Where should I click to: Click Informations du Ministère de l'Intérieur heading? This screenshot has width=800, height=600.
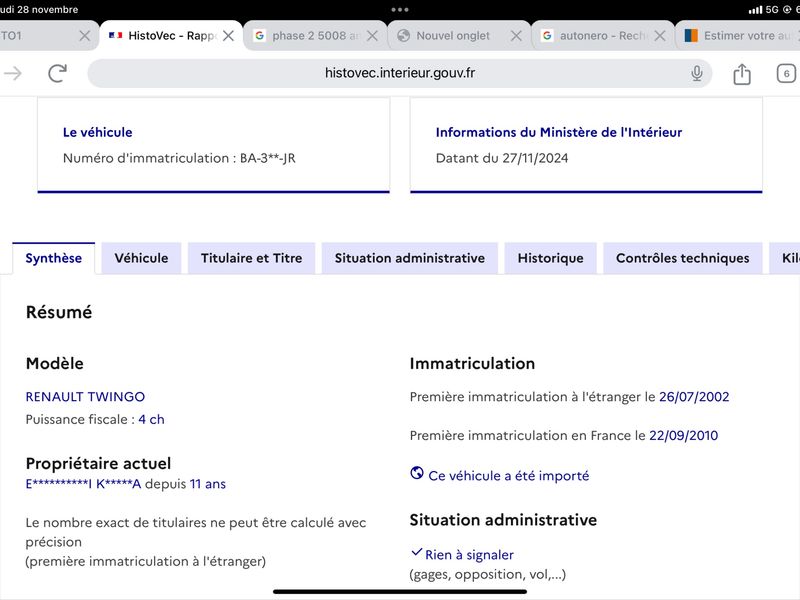click(x=559, y=132)
